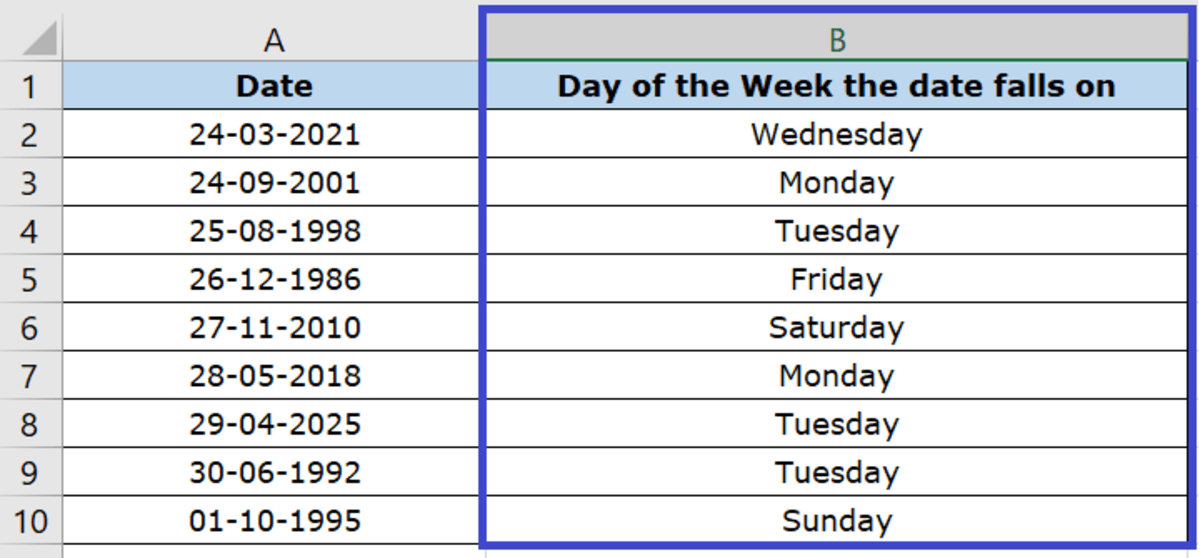
Task: Select the cell containing 24-03-2021
Action: pos(274,134)
